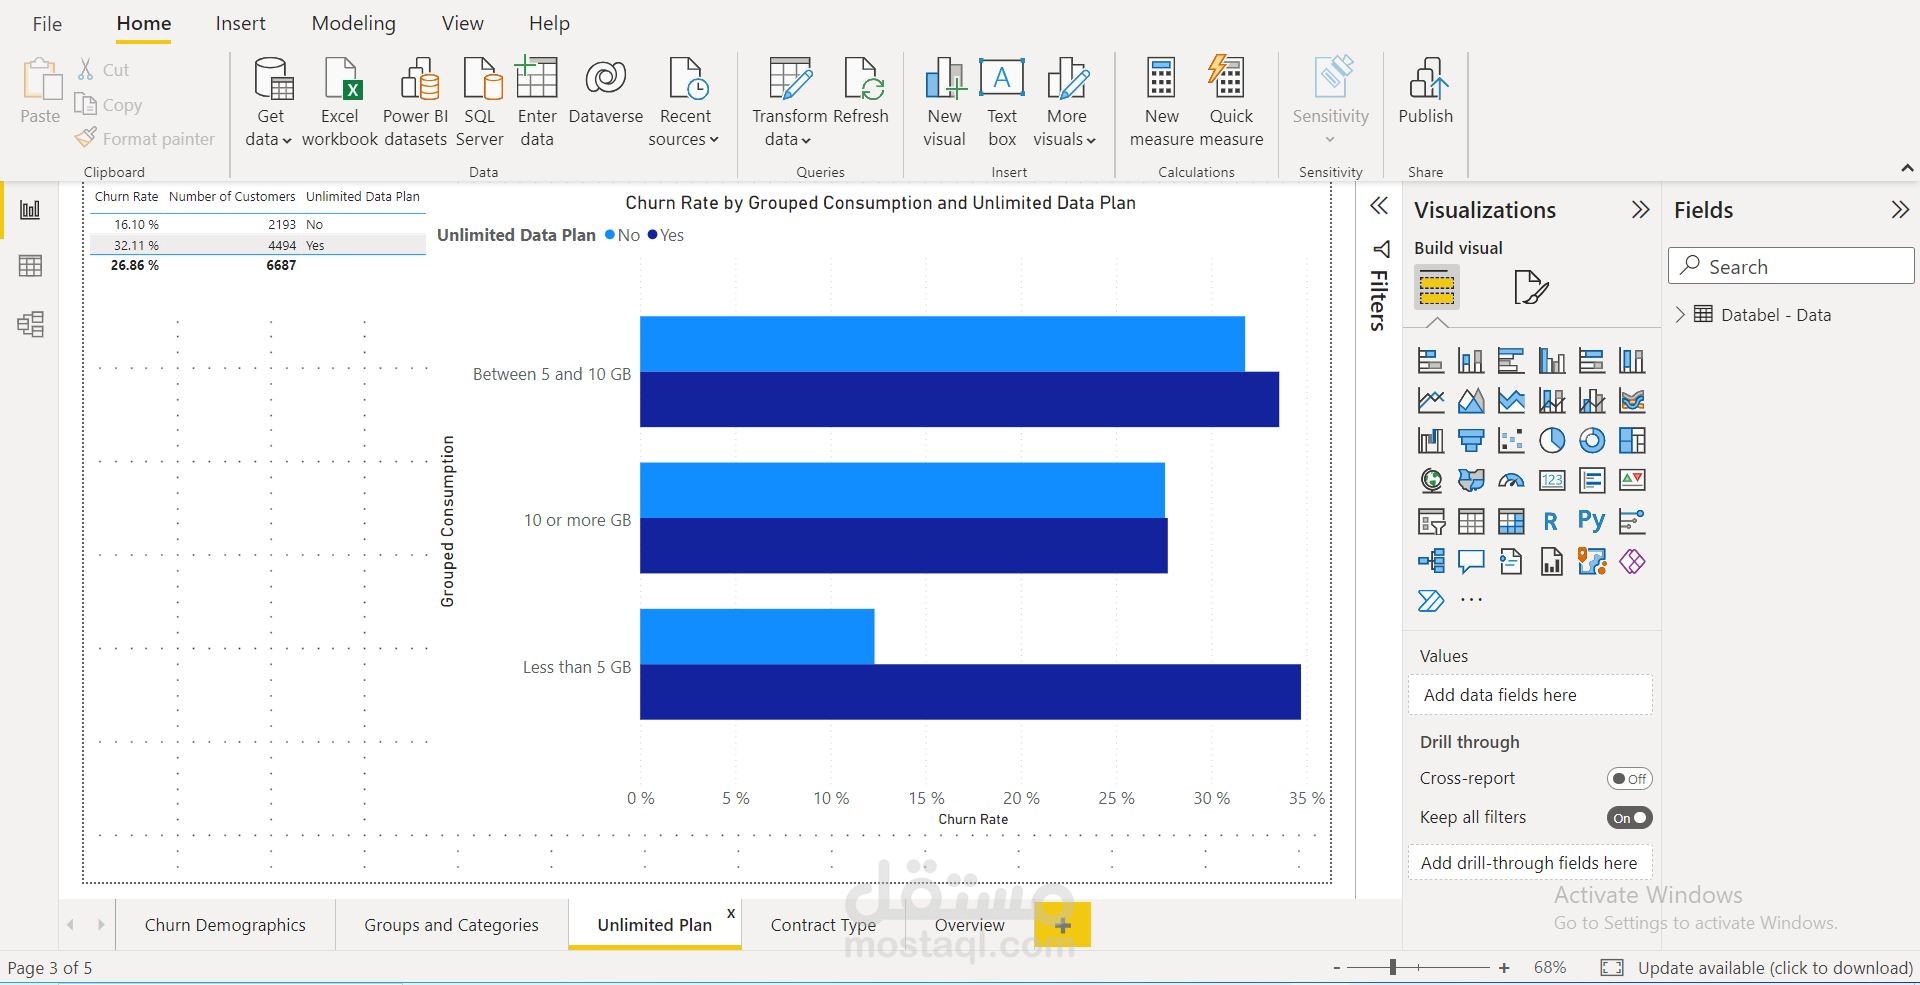
Task: Turn on the Cross-report toggle
Action: click(x=1630, y=779)
